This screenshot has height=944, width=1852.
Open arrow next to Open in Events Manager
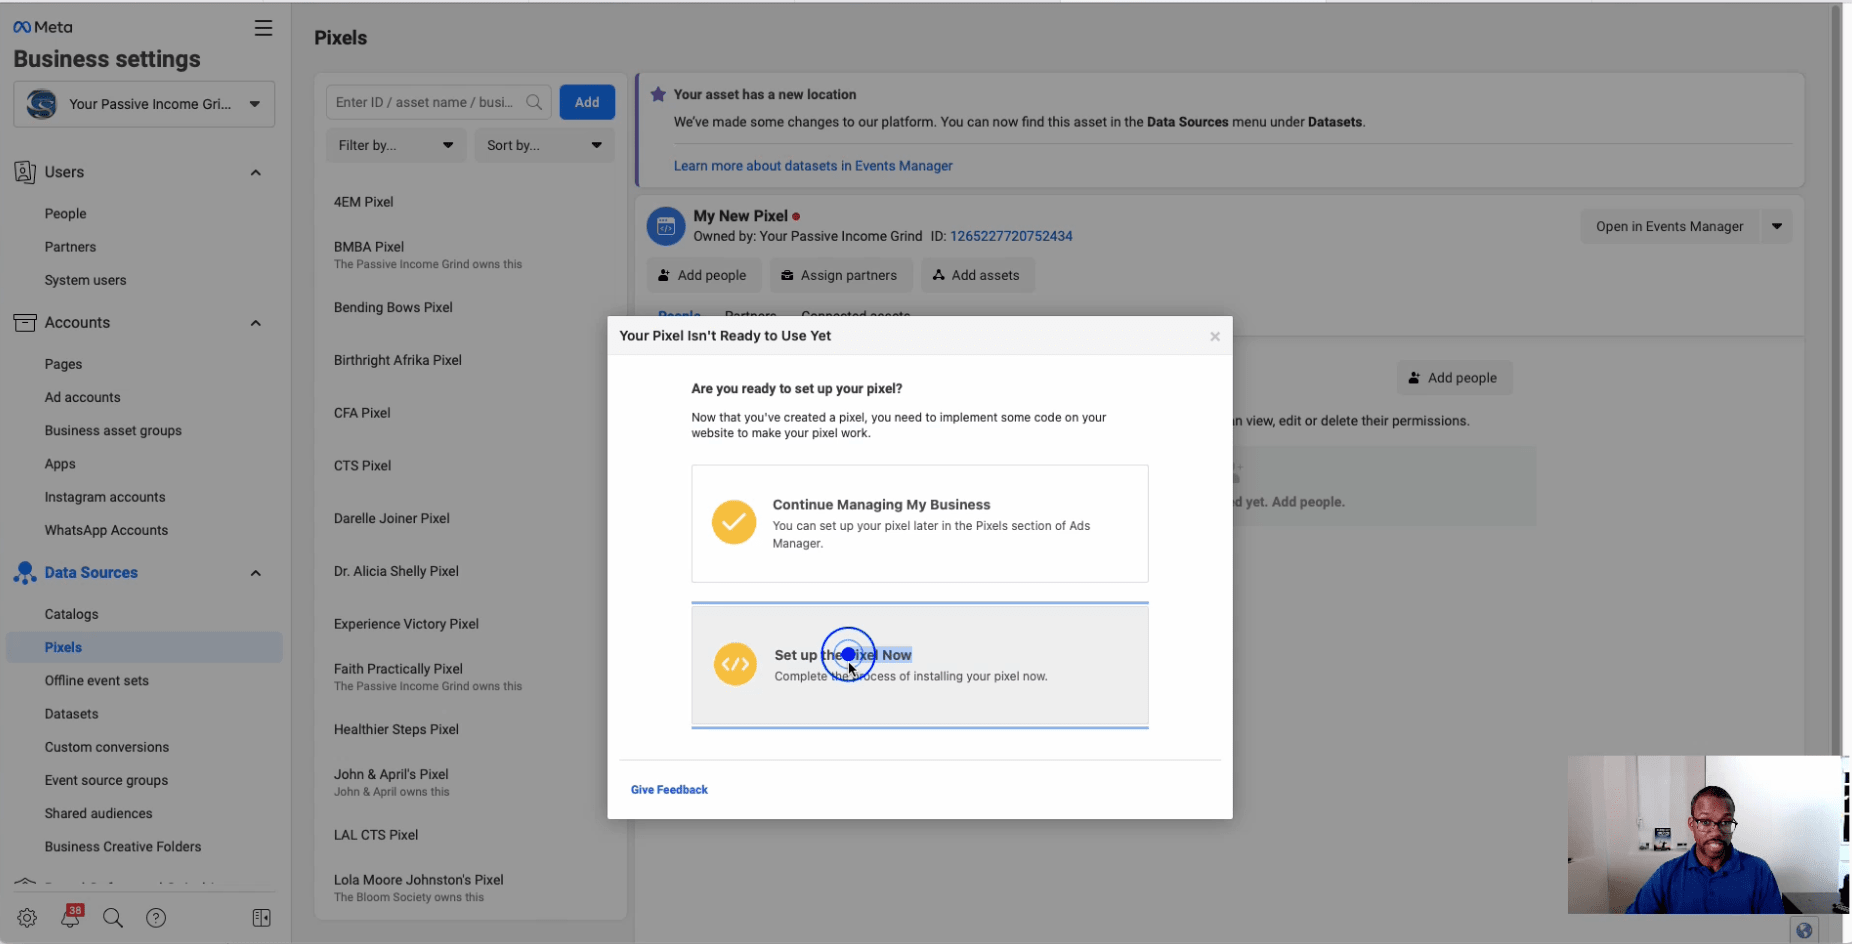(1777, 226)
